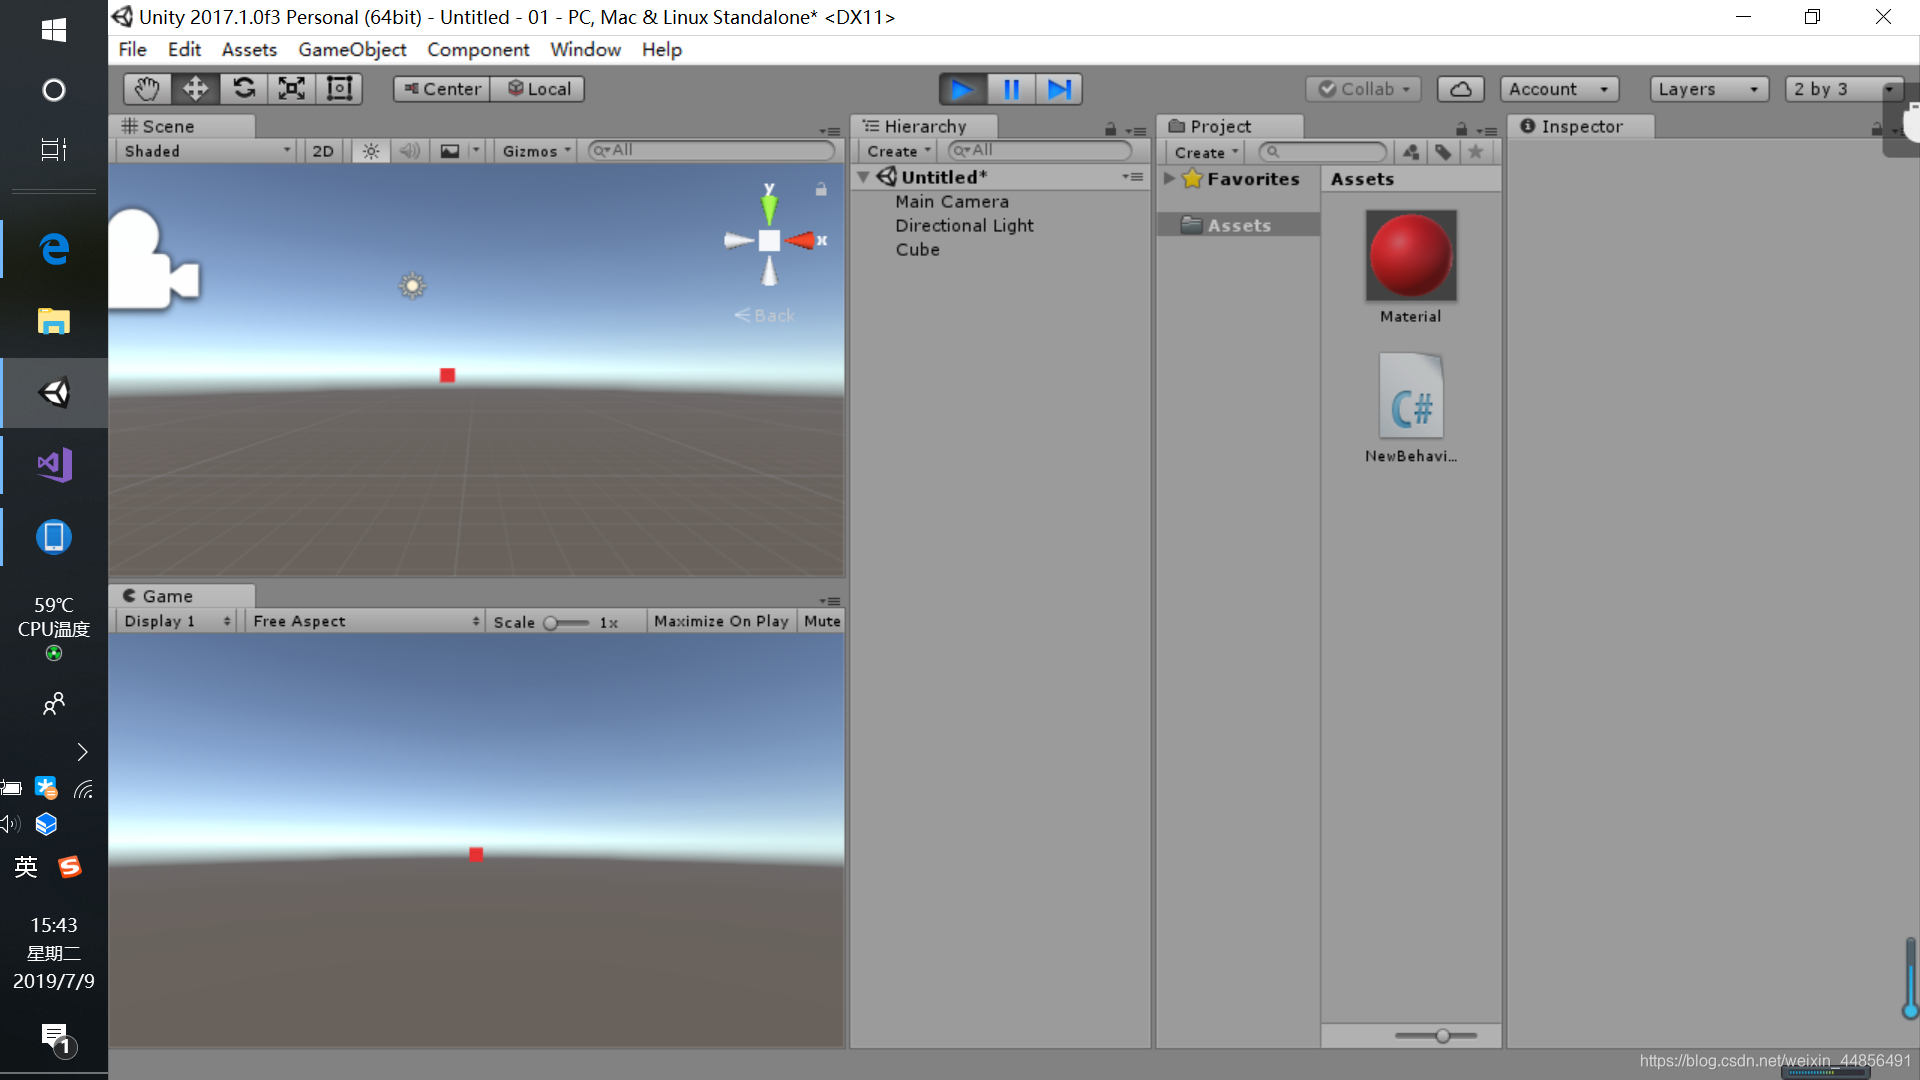This screenshot has height=1080, width=1920.
Task: Select the Rect transform tool
Action: (340, 89)
